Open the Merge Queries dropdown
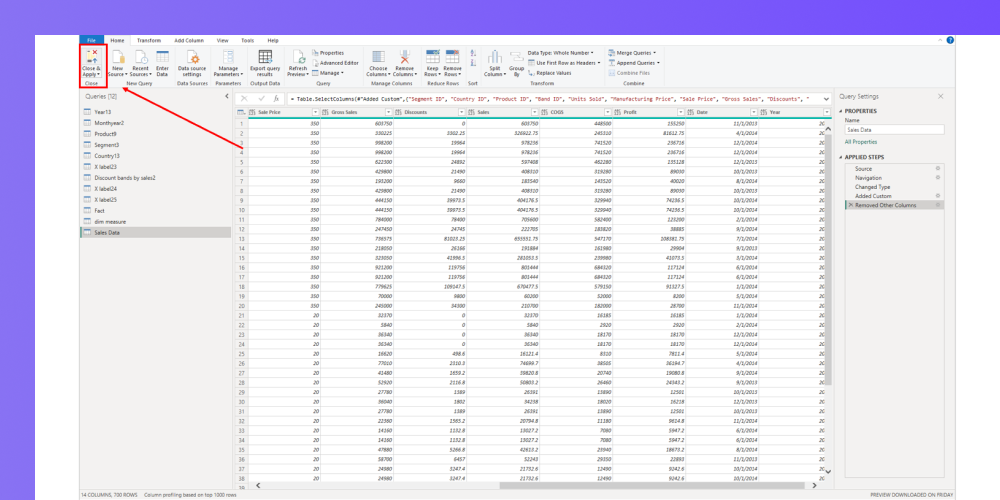Image resolution: width=1000 pixels, height=500 pixels. point(632,52)
